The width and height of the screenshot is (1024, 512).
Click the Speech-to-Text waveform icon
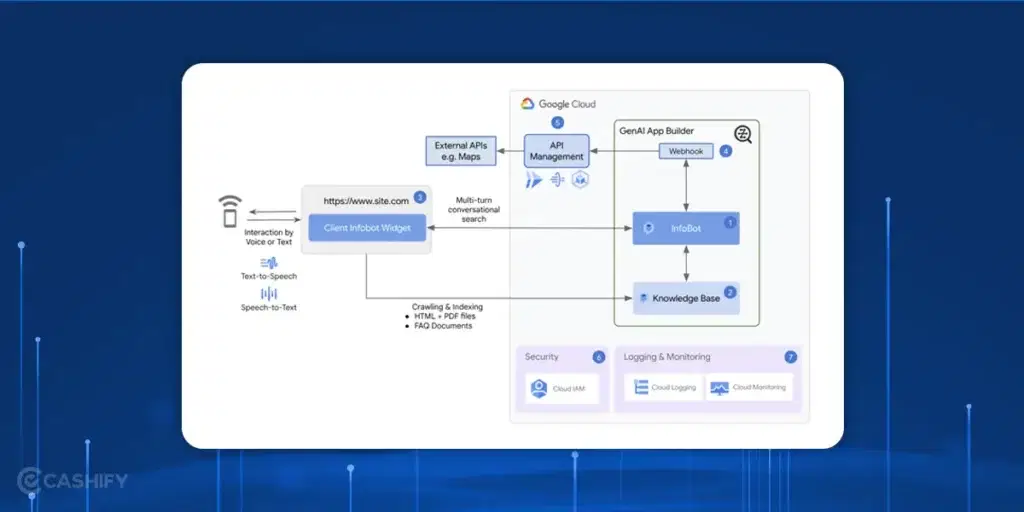click(x=268, y=294)
